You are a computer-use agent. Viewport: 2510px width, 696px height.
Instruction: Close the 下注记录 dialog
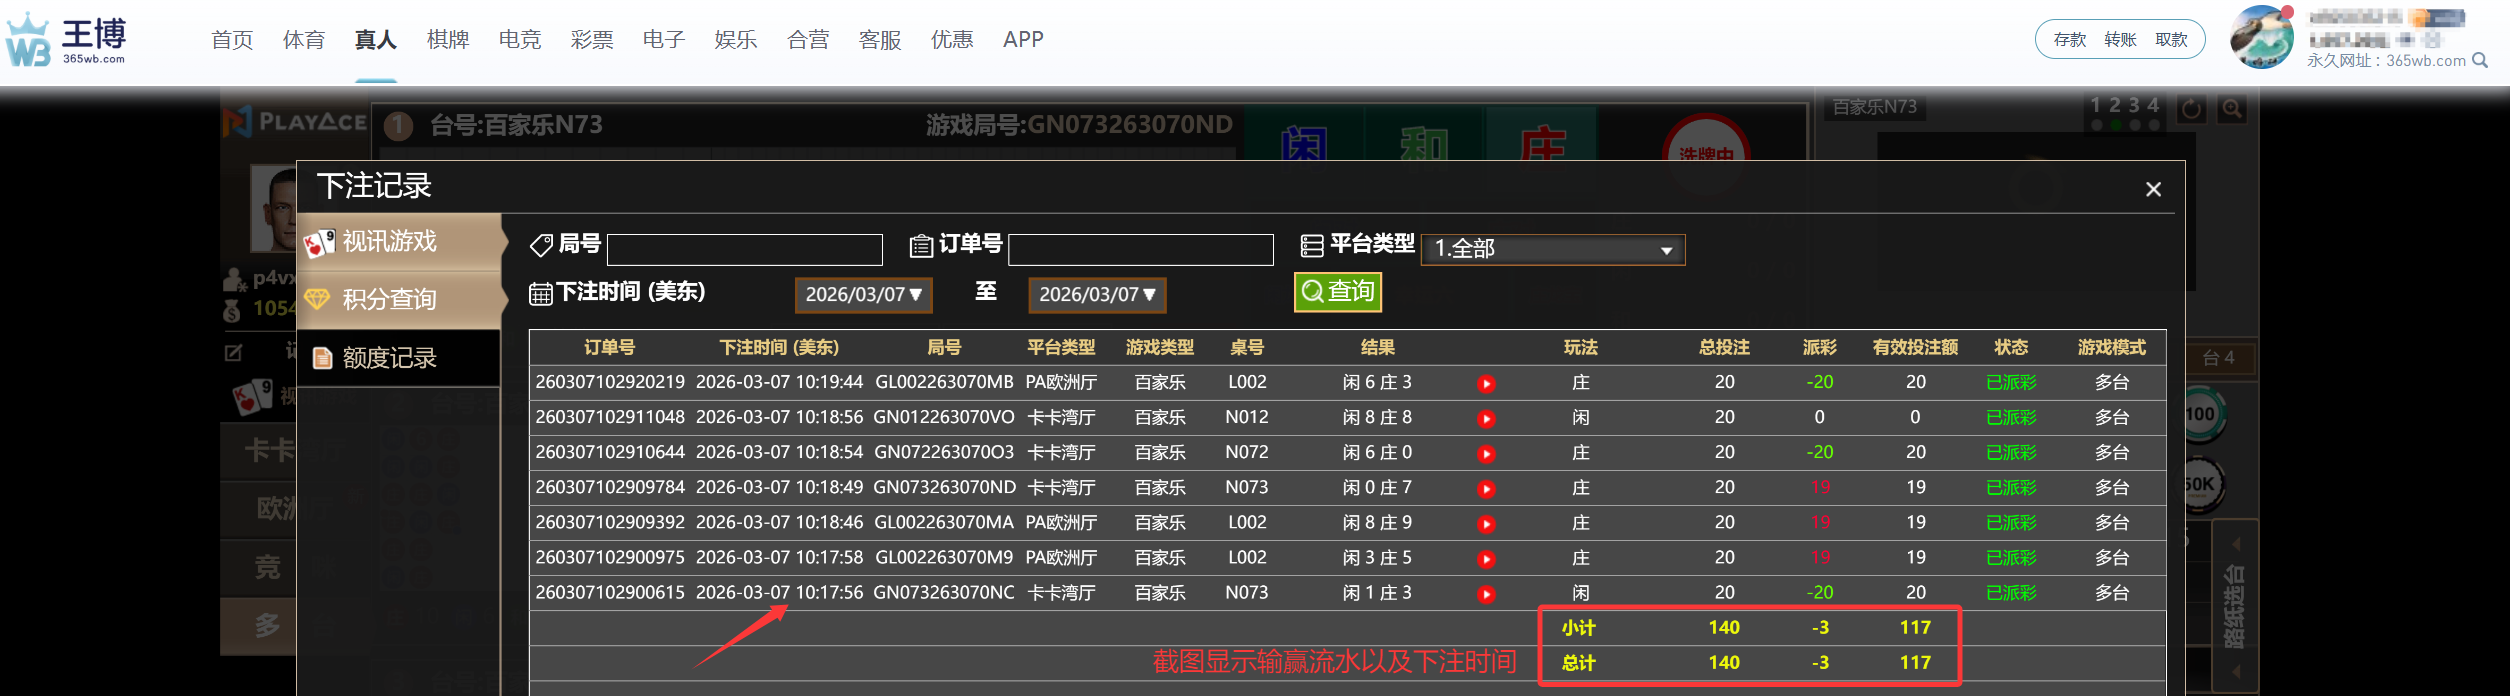[2153, 189]
